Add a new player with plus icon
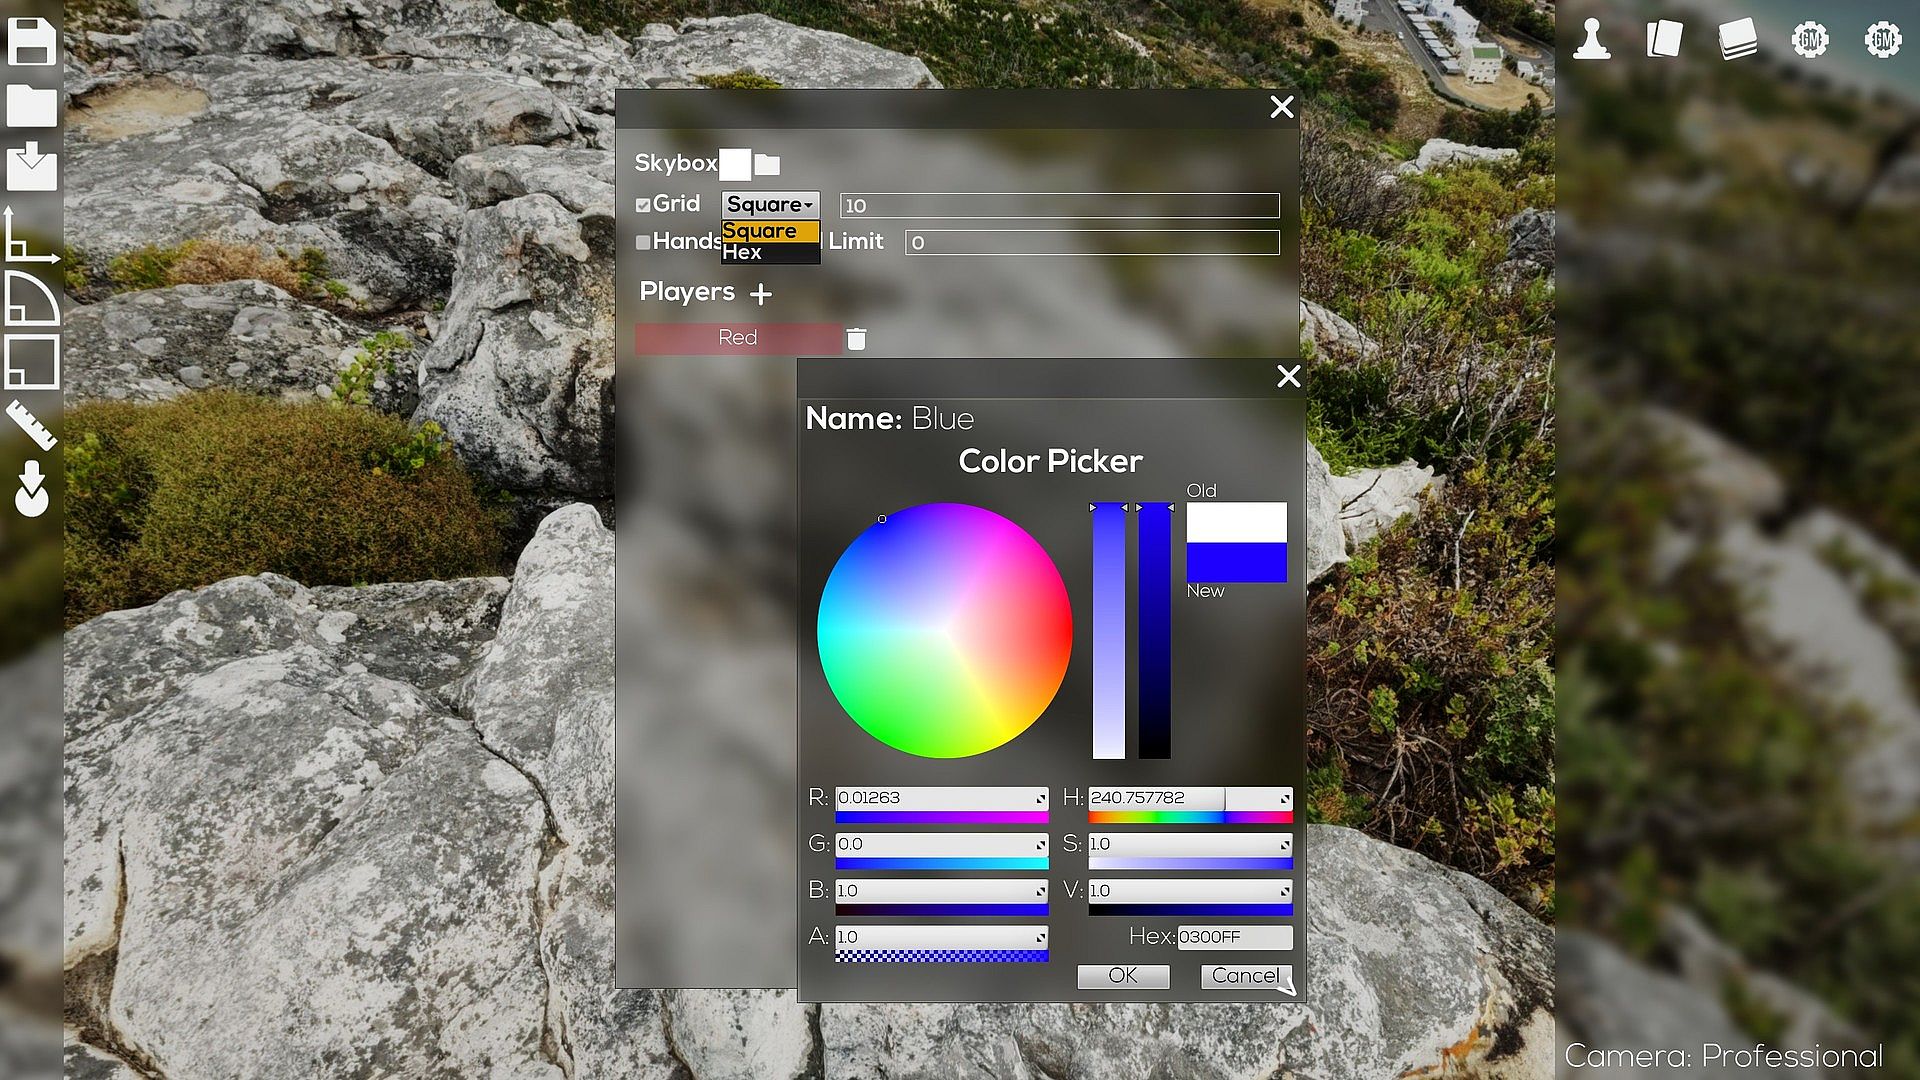The image size is (1920, 1080). click(x=761, y=294)
